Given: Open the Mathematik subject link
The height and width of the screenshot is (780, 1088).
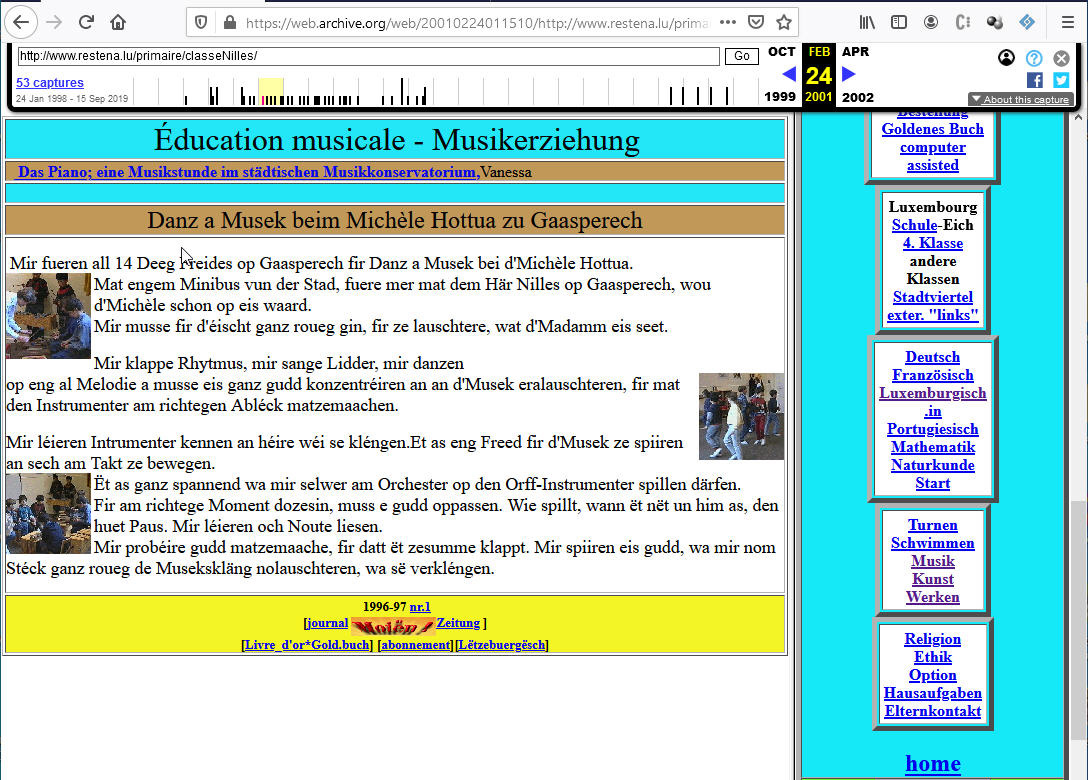Looking at the screenshot, I should [933, 447].
